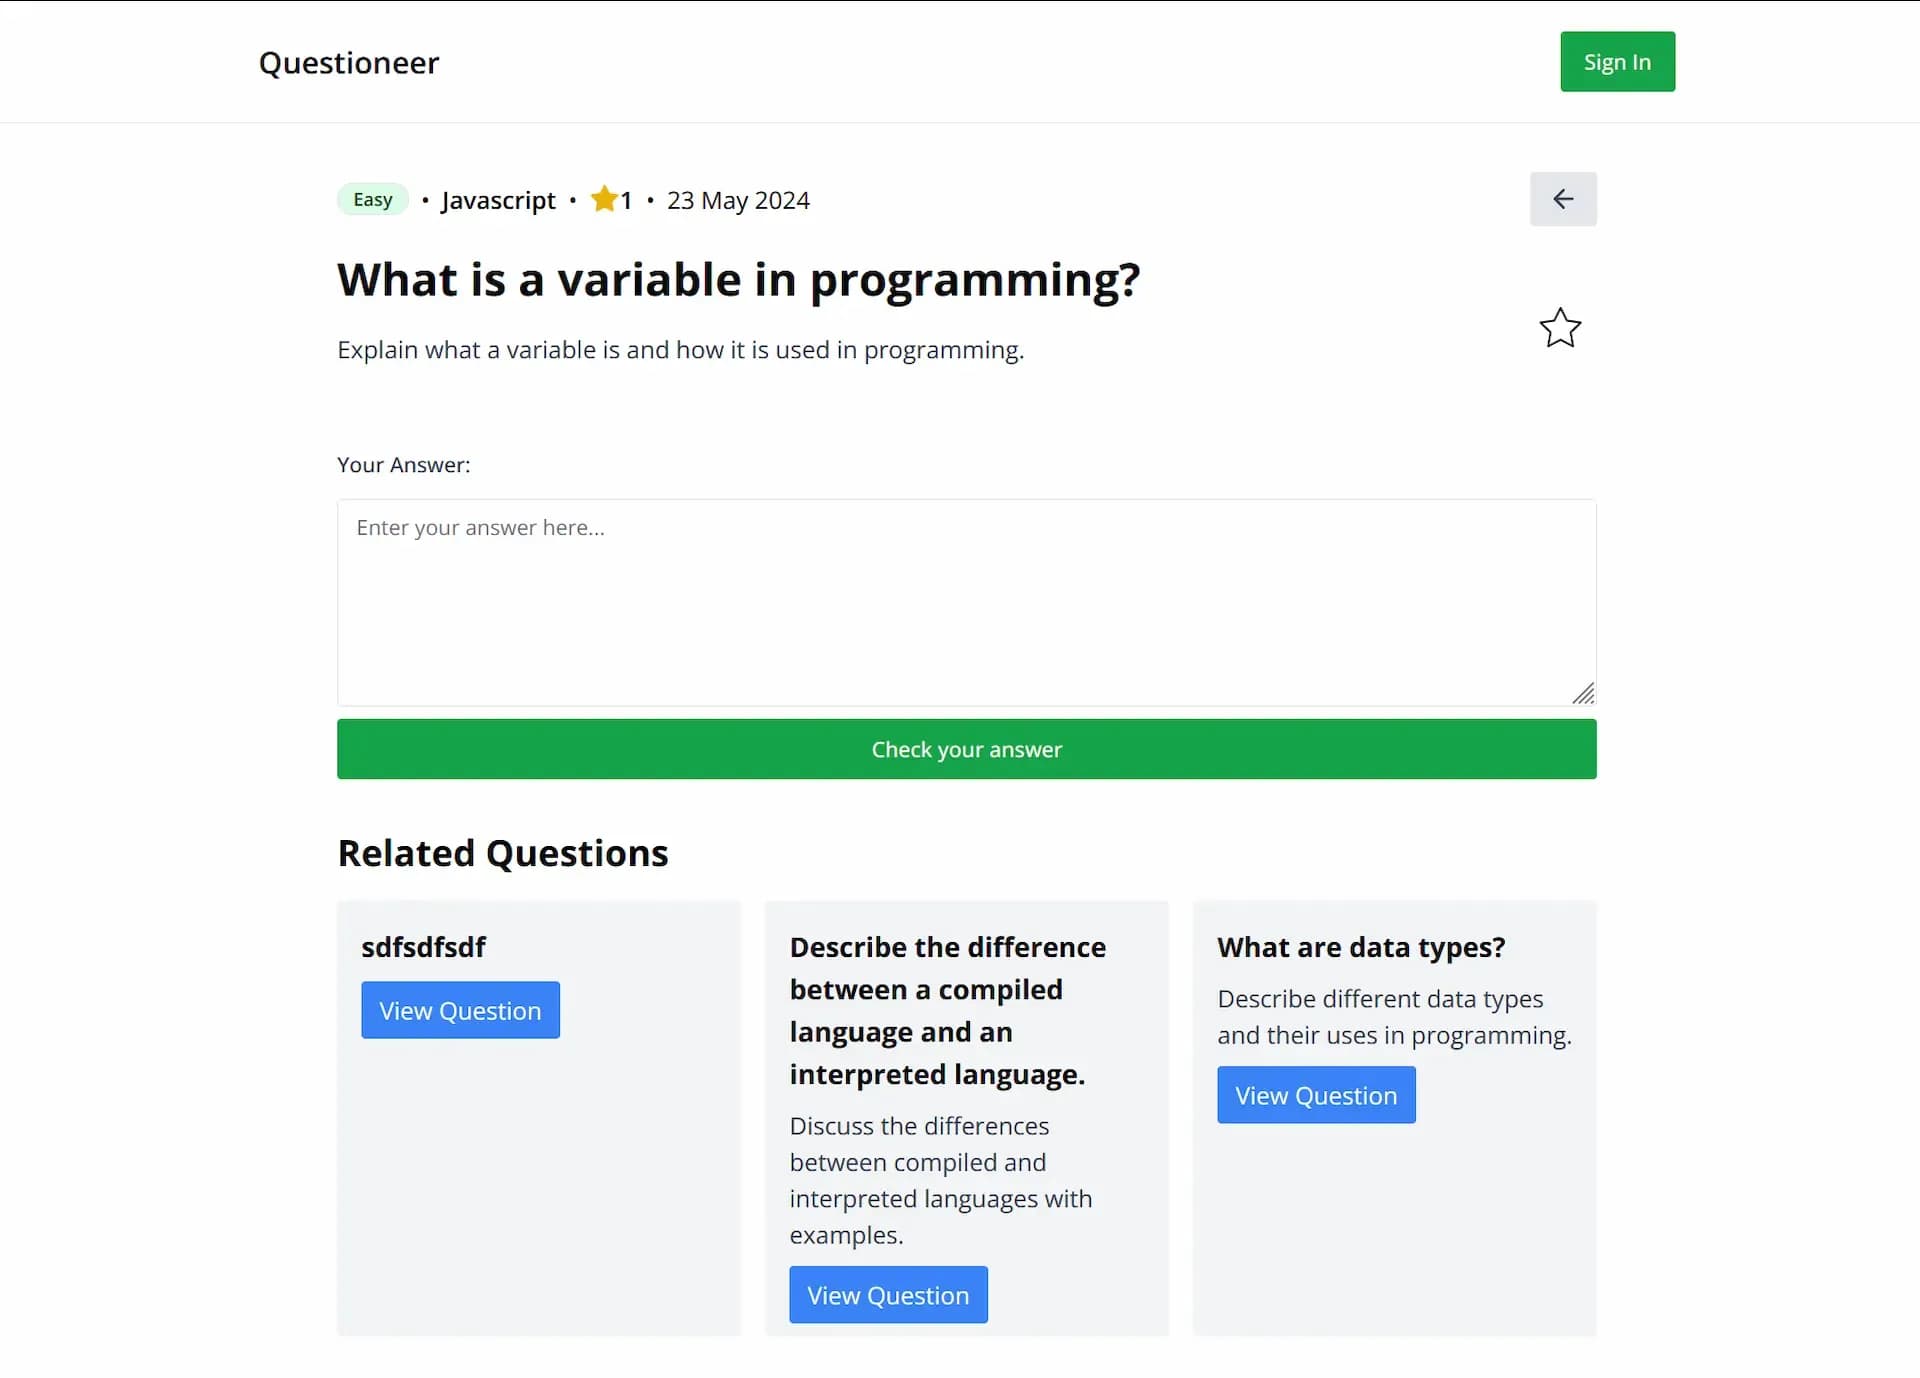Click the back arrow icon

click(1562, 198)
